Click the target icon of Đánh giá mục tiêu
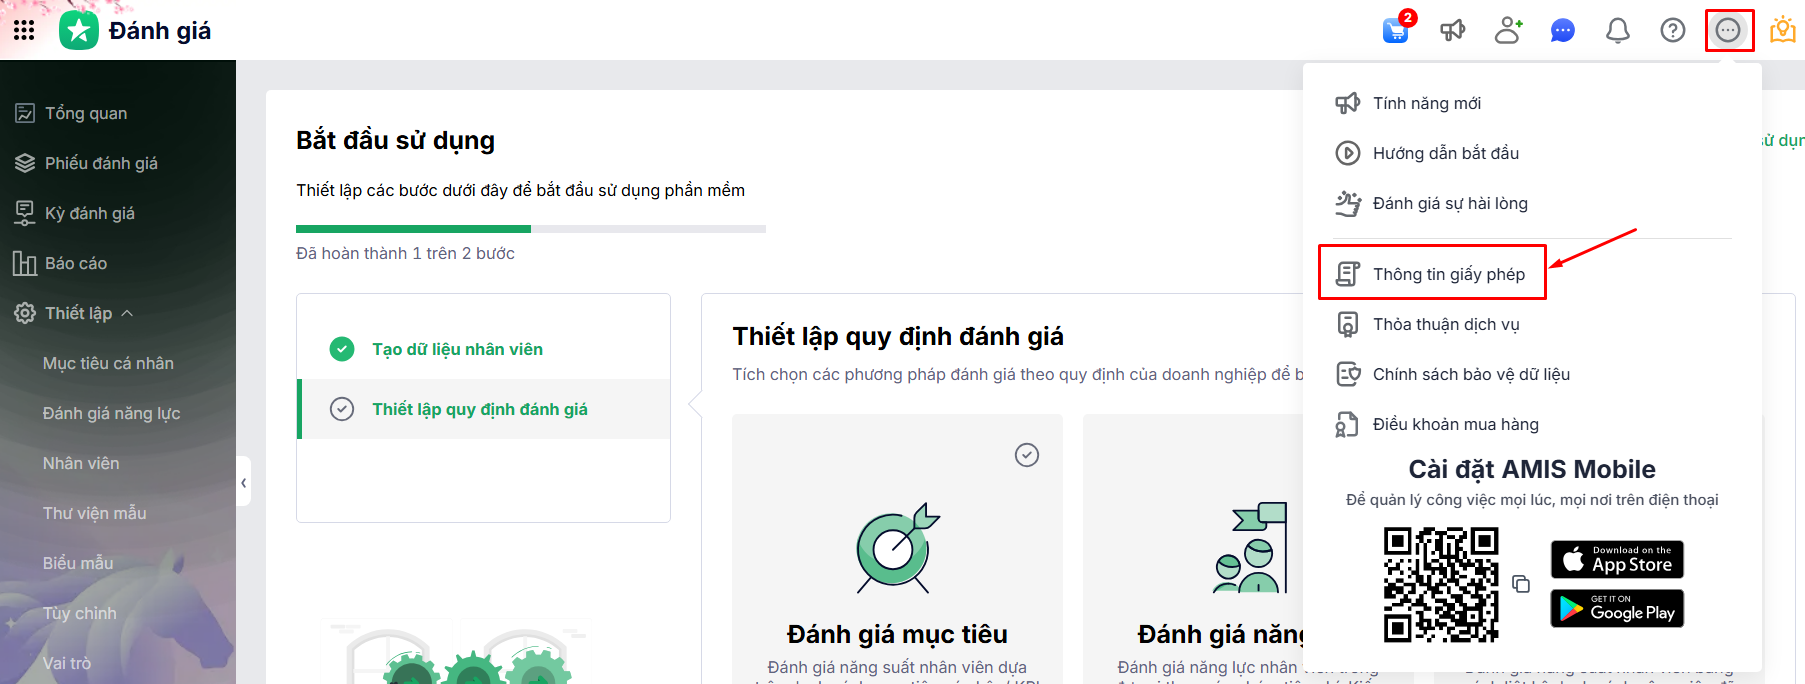Image resolution: width=1805 pixels, height=684 pixels. [x=897, y=547]
